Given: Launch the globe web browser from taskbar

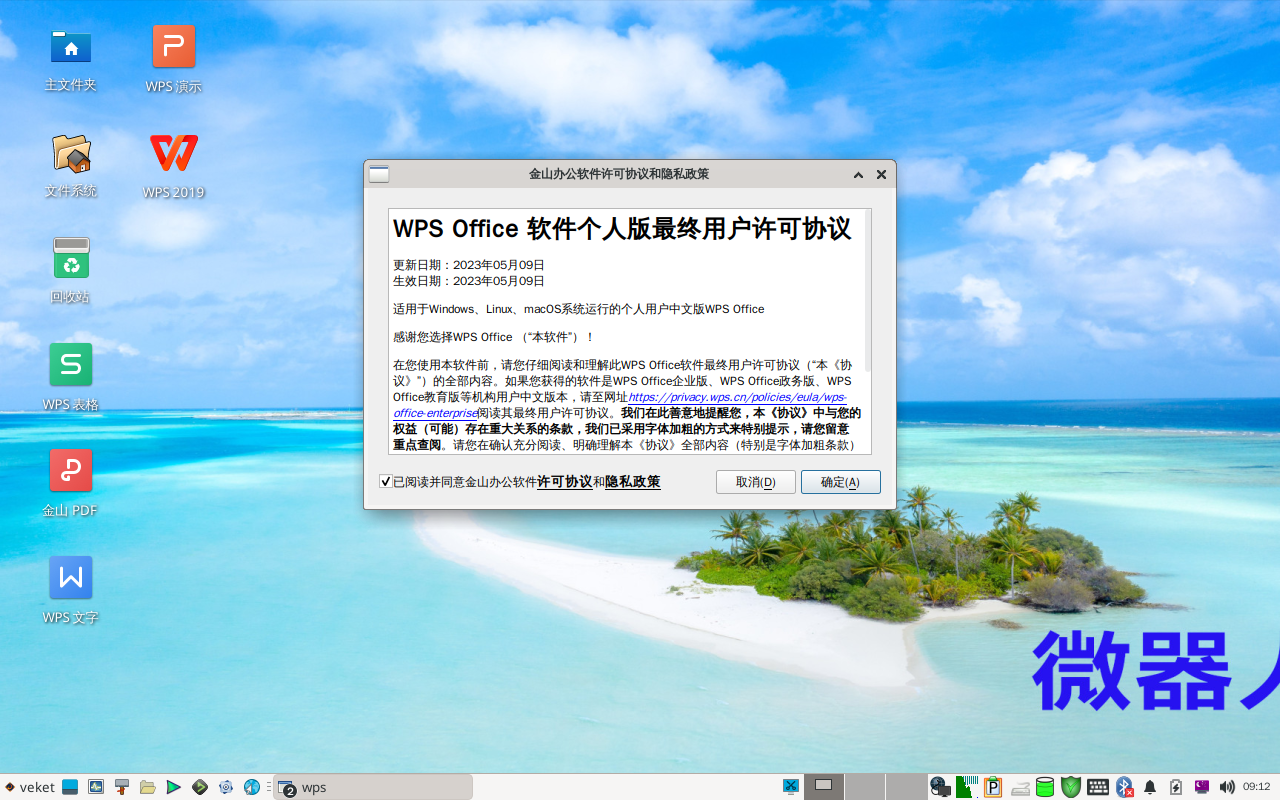Looking at the screenshot, I should (252, 787).
